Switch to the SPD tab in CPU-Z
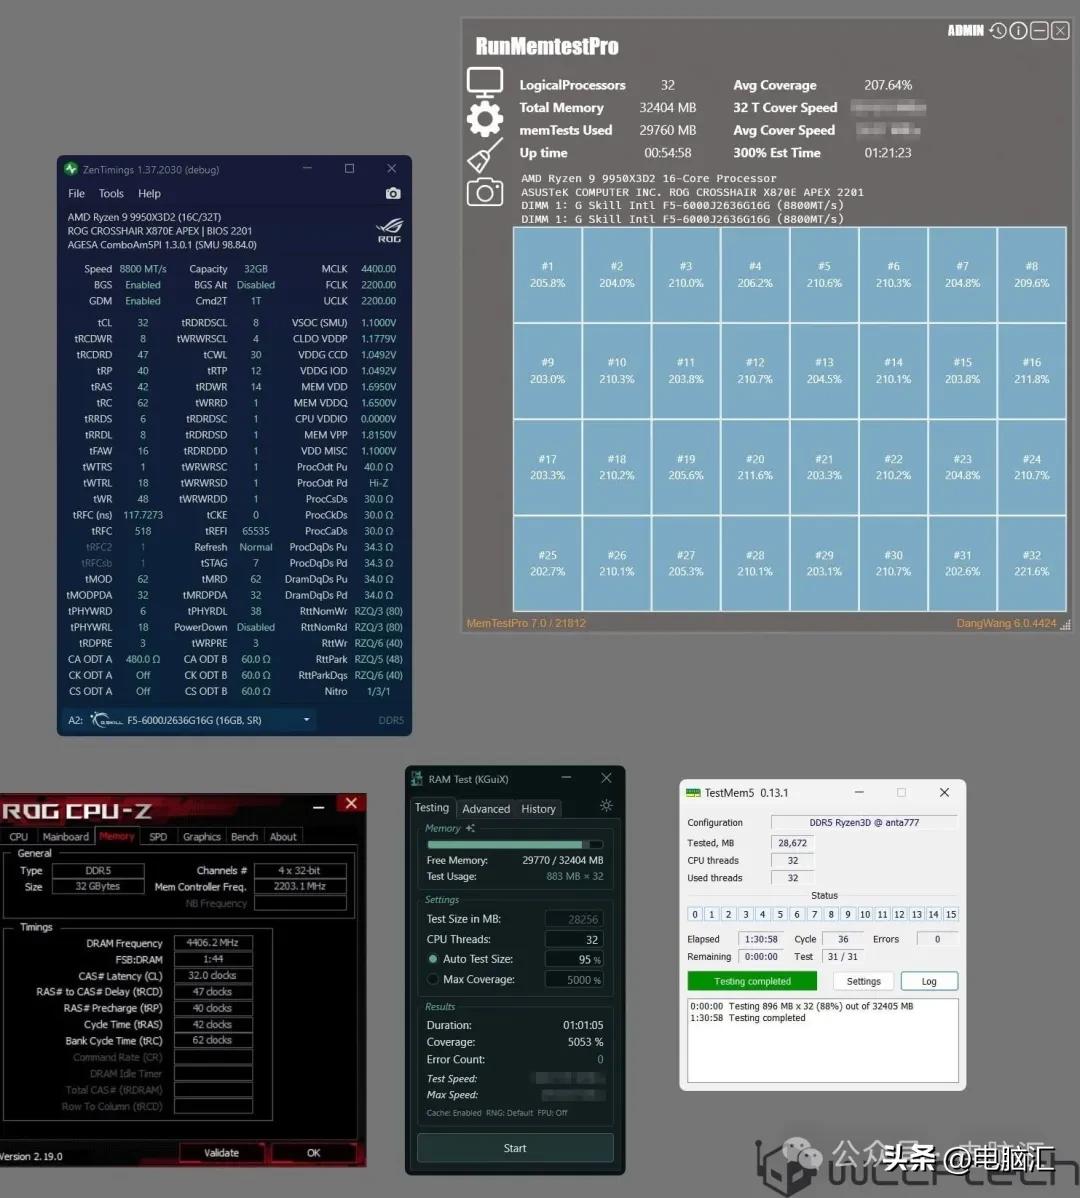 [x=157, y=836]
